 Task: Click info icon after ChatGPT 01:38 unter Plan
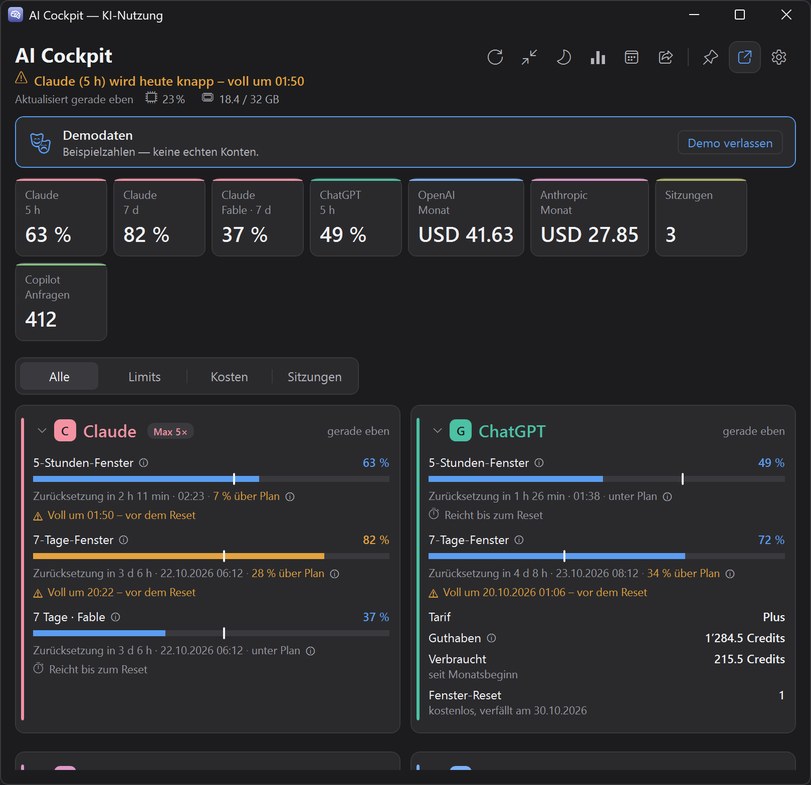[667, 496]
